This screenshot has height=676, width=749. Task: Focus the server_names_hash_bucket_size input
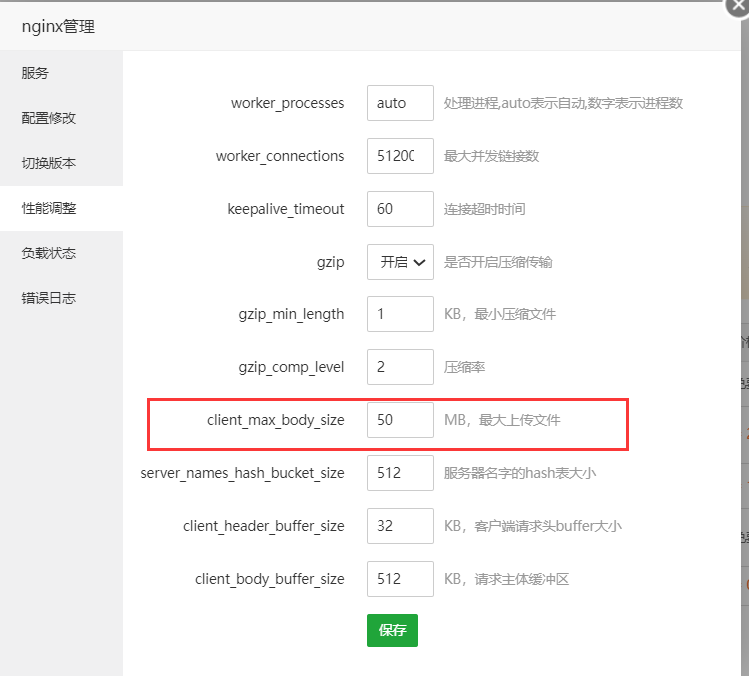(400, 473)
